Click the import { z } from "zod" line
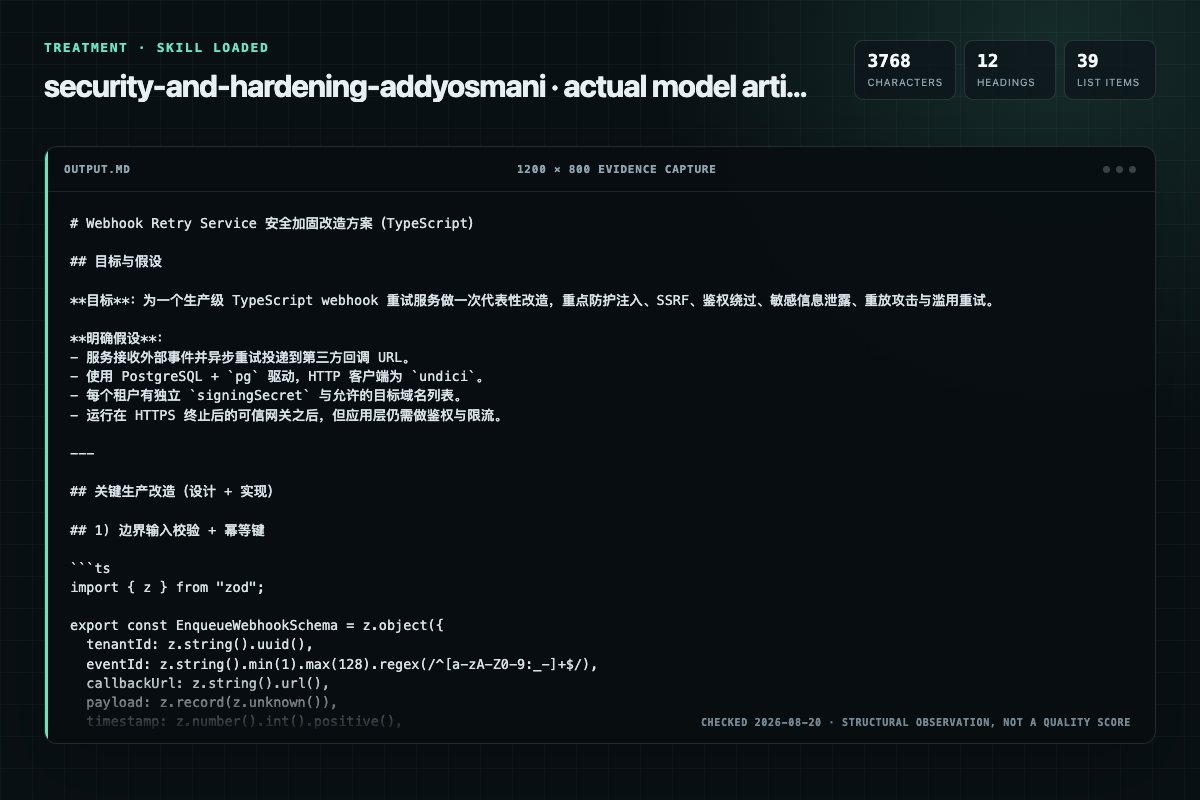This screenshot has height=800, width=1200. click(x=167, y=587)
